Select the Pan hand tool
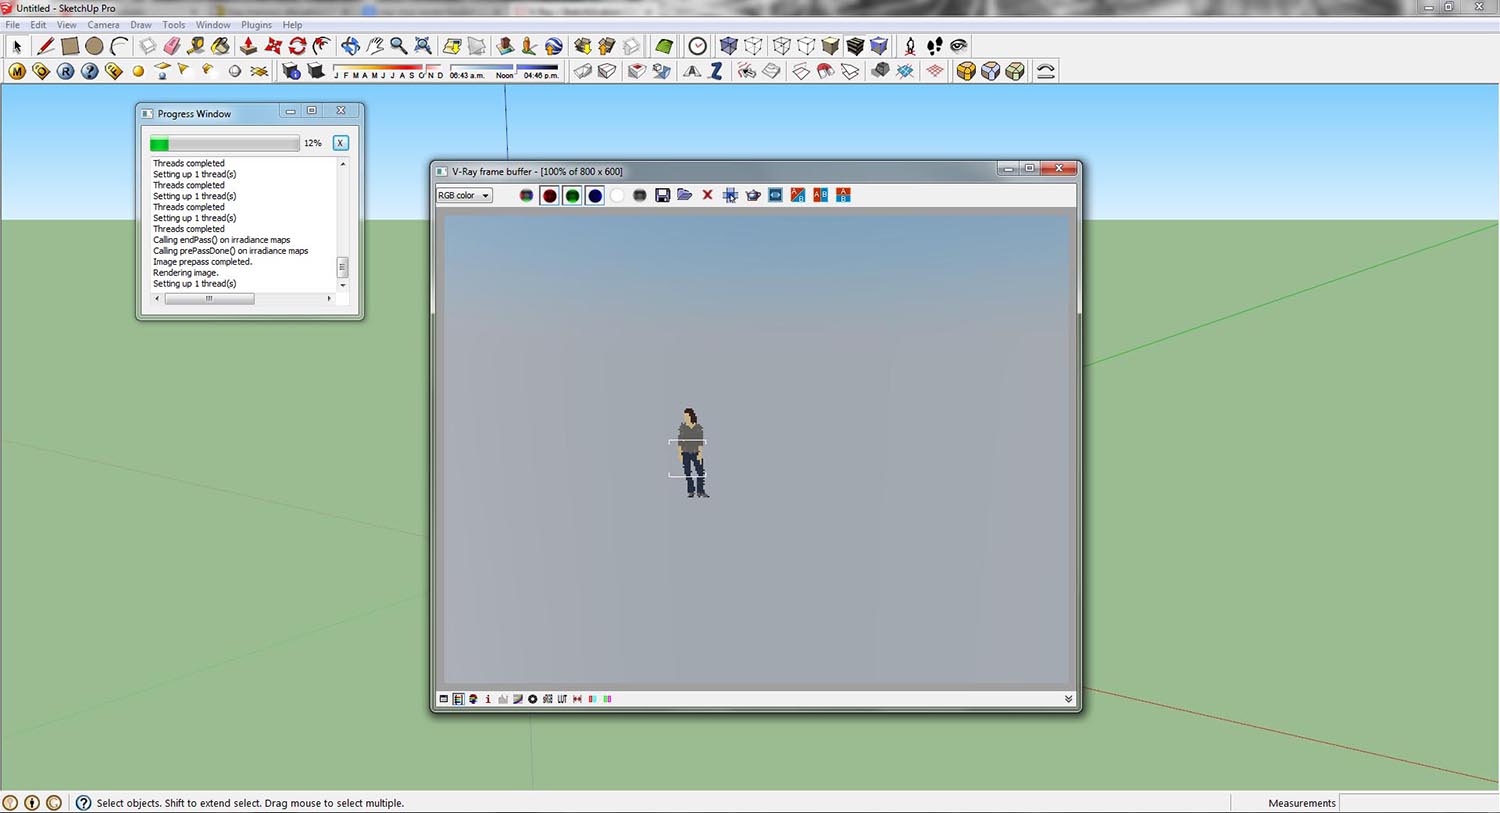Screen dimensions: 1500x813 (375, 46)
